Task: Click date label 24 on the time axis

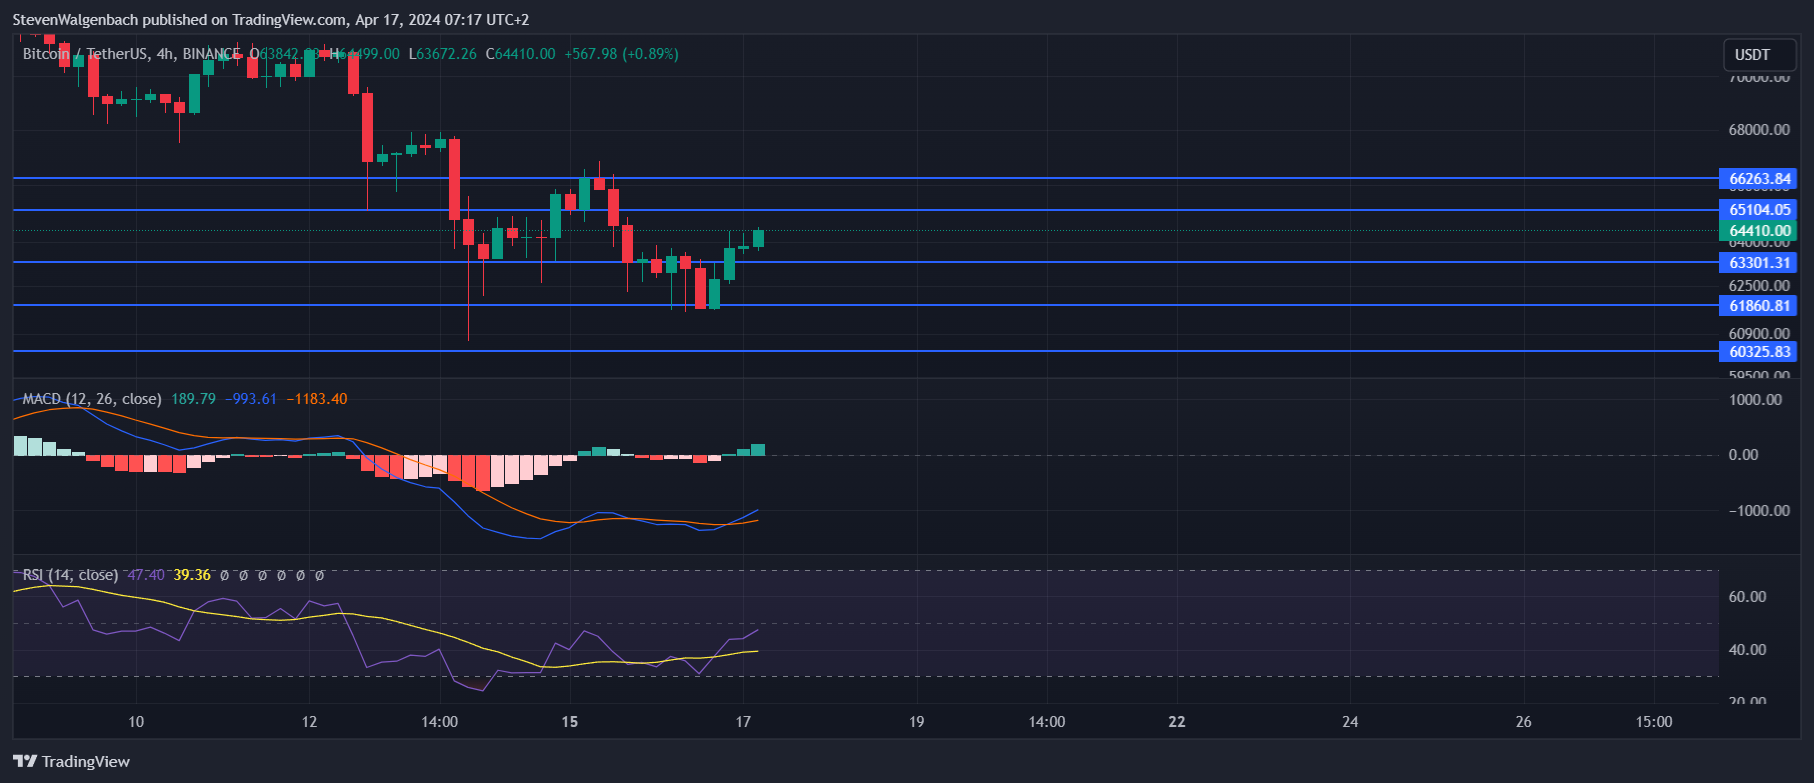Action: click(1350, 722)
